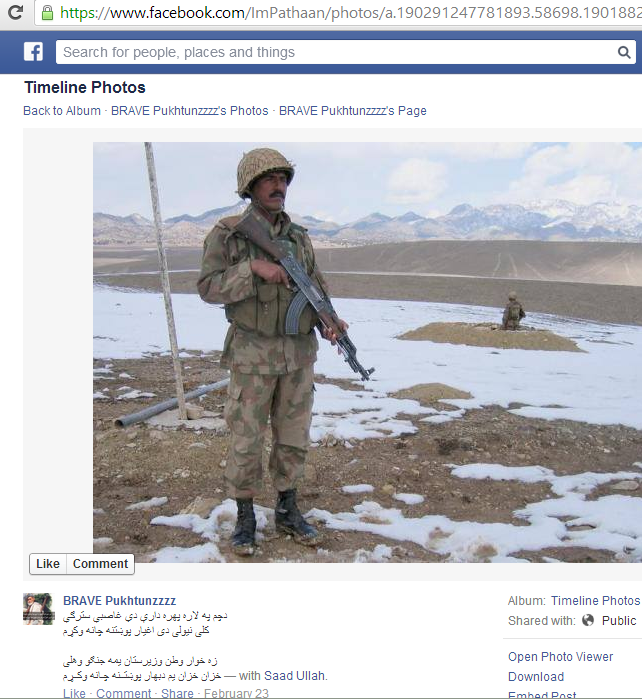Click the browser reload icon
642x699 pixels.
tap(15, 12)
